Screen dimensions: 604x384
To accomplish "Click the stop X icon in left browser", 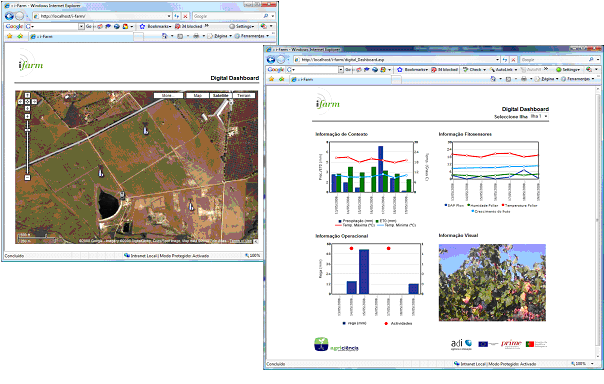I will click(185, 16).
